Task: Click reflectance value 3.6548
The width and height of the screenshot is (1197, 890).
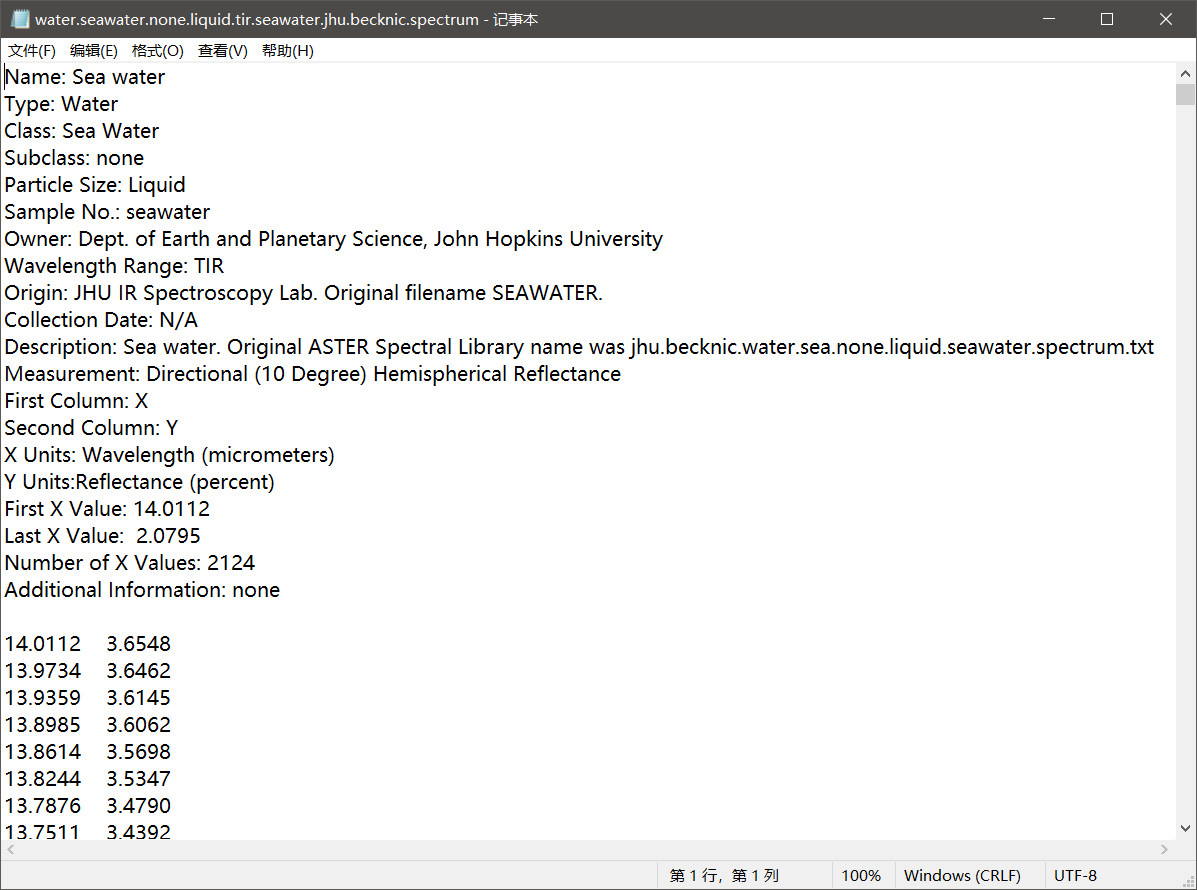Action: pos(138,644)
